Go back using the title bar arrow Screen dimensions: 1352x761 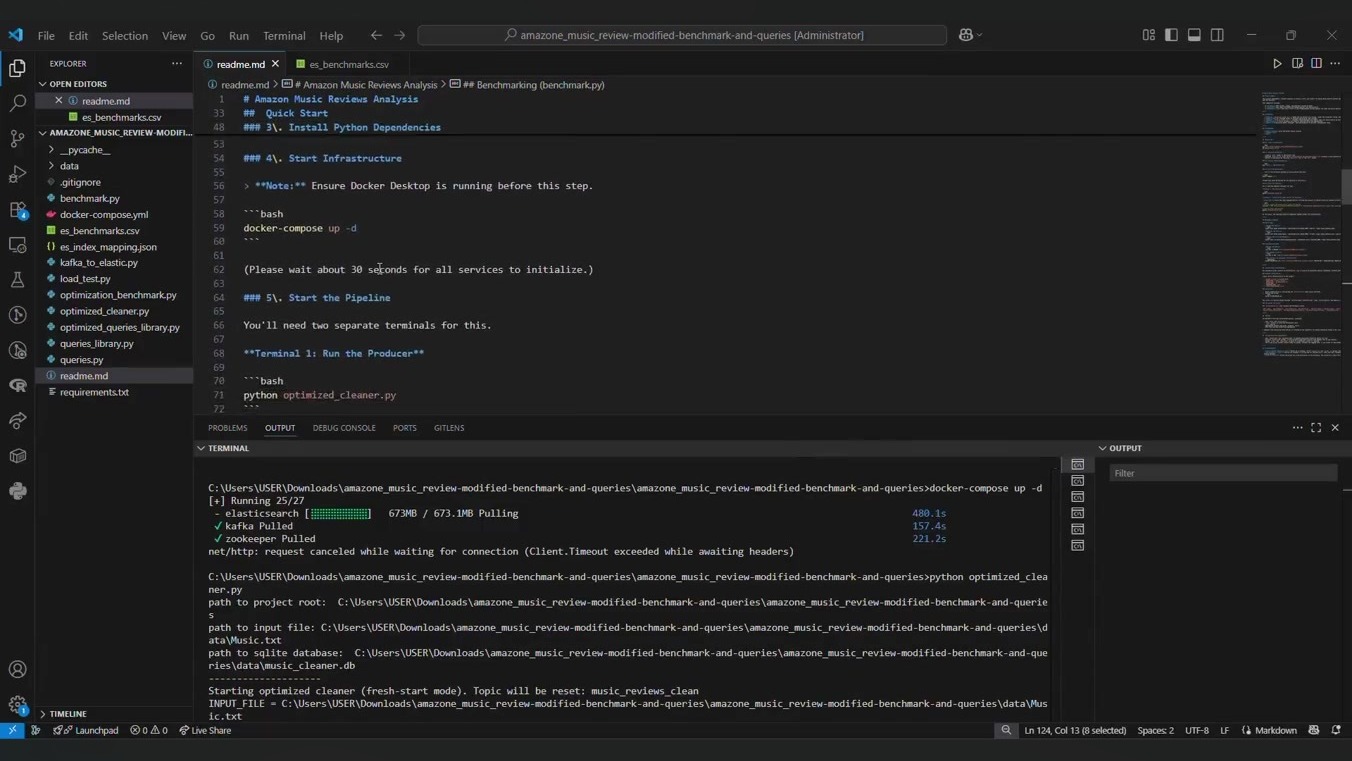point(376,35)
